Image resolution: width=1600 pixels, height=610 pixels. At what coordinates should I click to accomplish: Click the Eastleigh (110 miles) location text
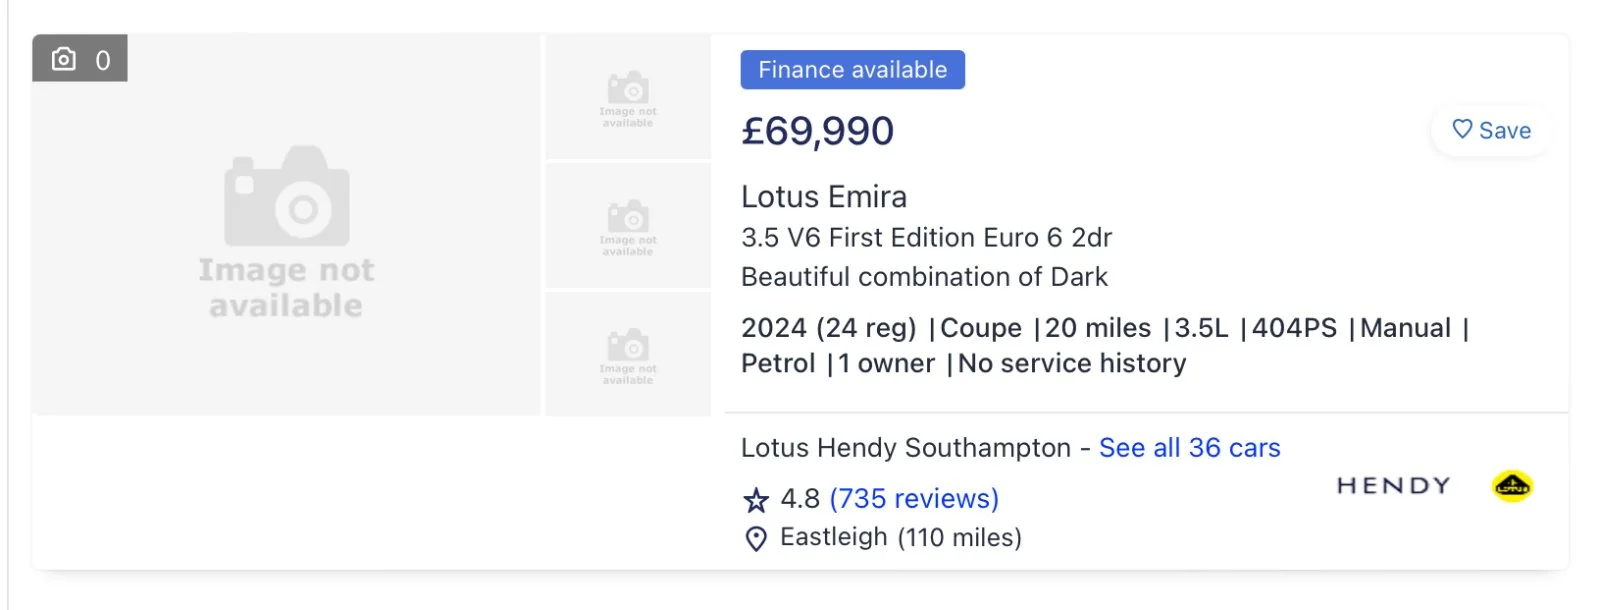click(x=901, y=538)
